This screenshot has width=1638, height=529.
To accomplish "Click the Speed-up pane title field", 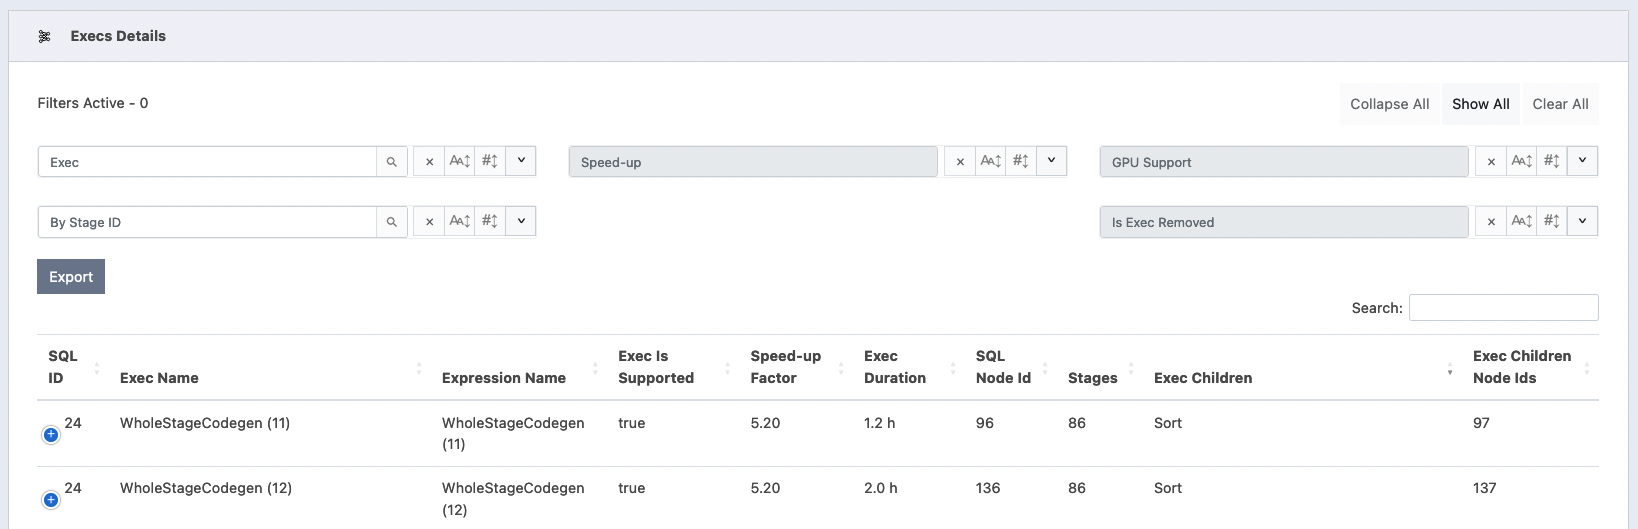I will [753, 162].
